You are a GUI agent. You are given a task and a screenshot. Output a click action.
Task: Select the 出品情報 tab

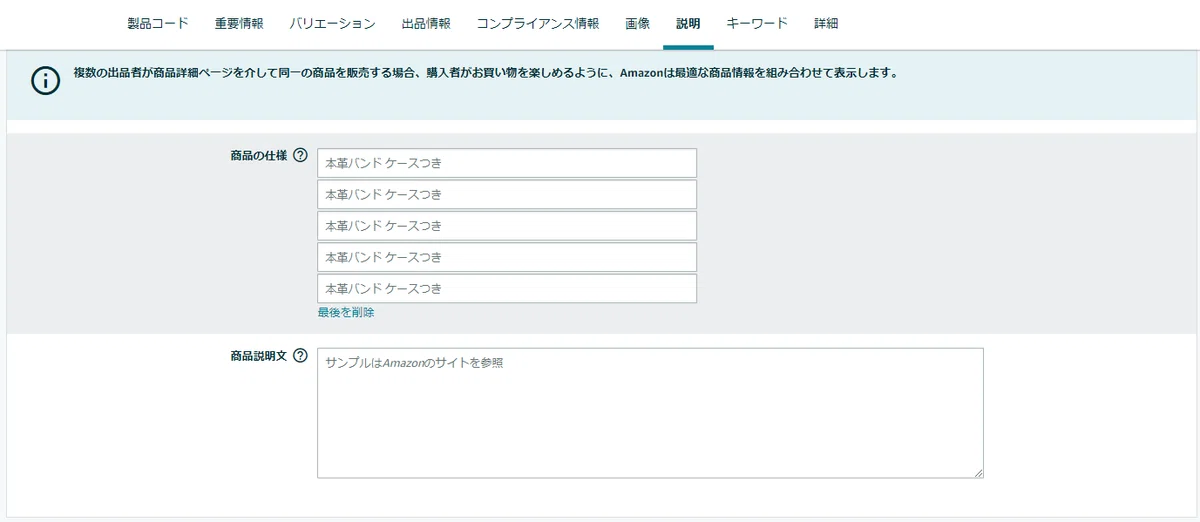pyautogui.click(x=426, y=23)
